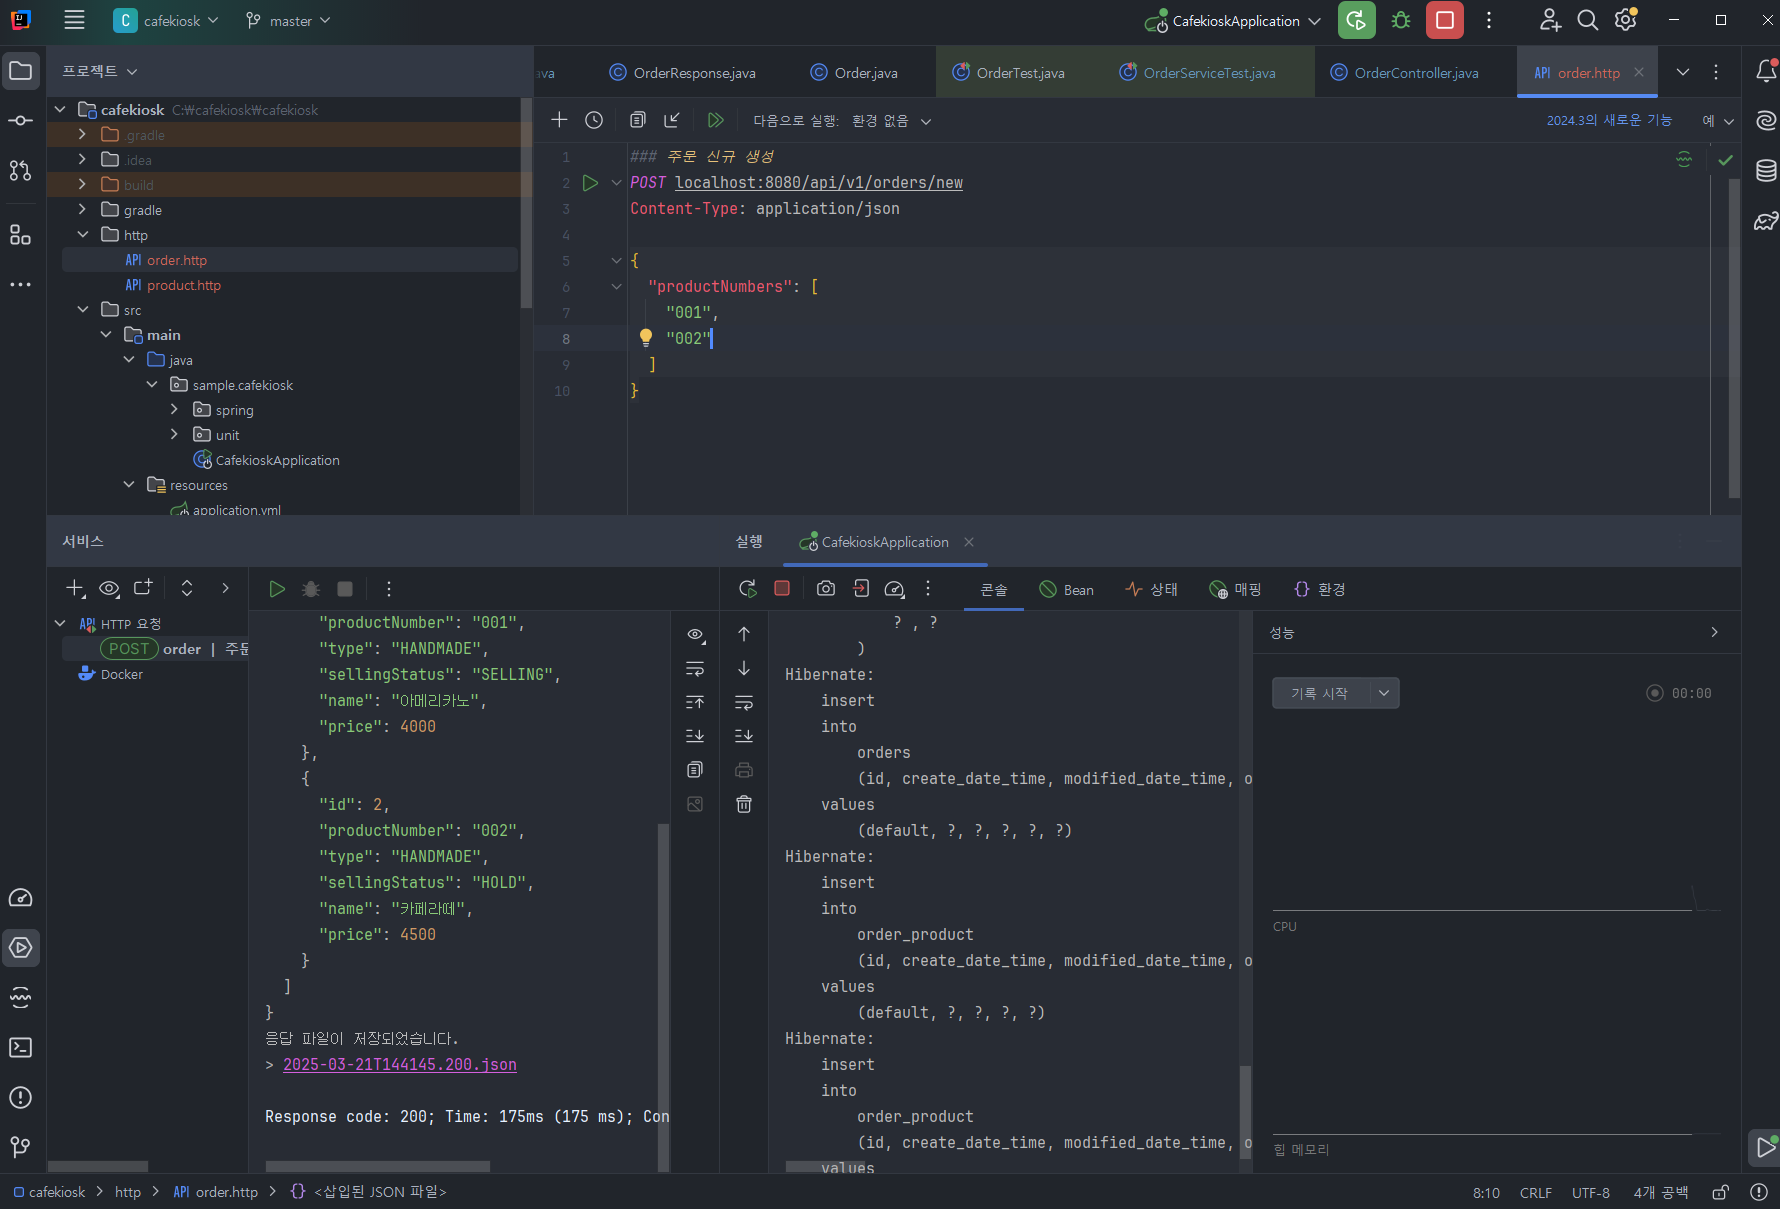Switch to OrderController.java tab
The width and height of the screenshot is (1780, 1209).
click(x=1404, y=72)
